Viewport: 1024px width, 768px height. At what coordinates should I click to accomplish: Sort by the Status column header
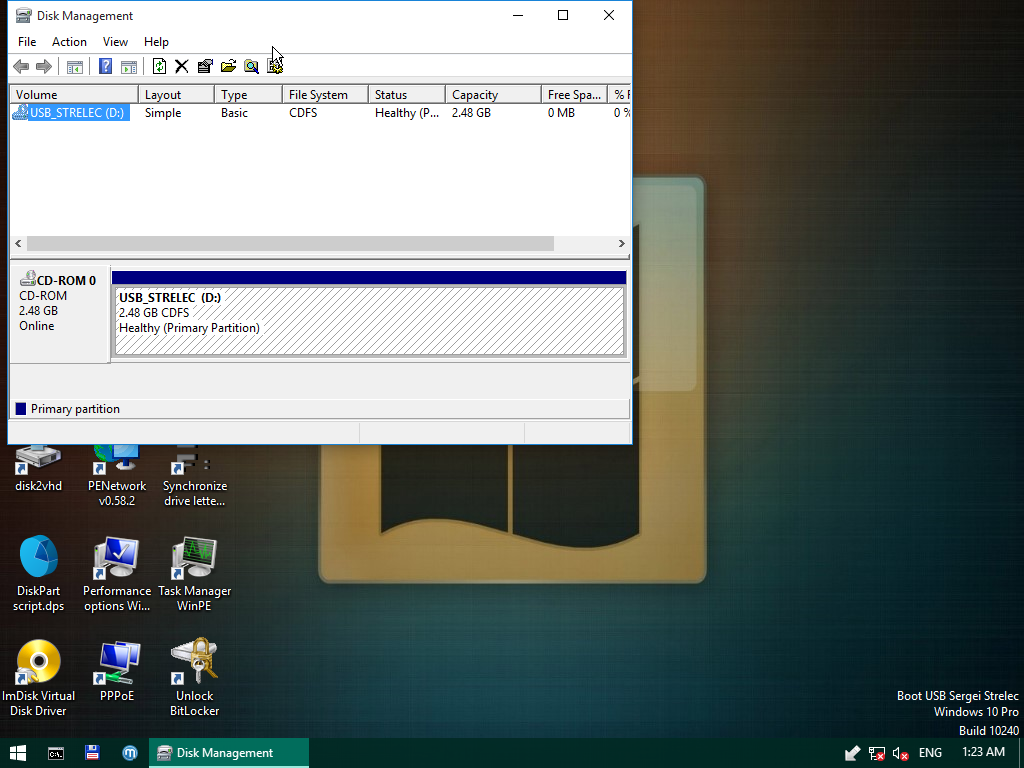[x=407, y=95]
